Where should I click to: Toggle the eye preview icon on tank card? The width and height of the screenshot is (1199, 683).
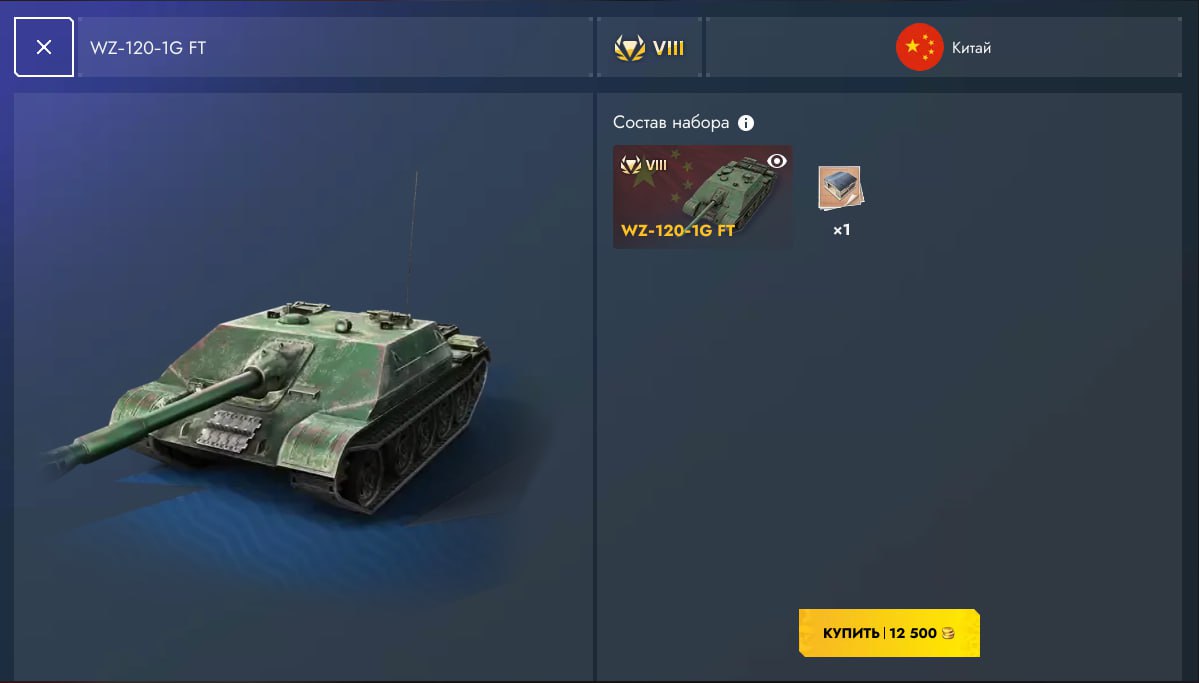tap(776, 161)
